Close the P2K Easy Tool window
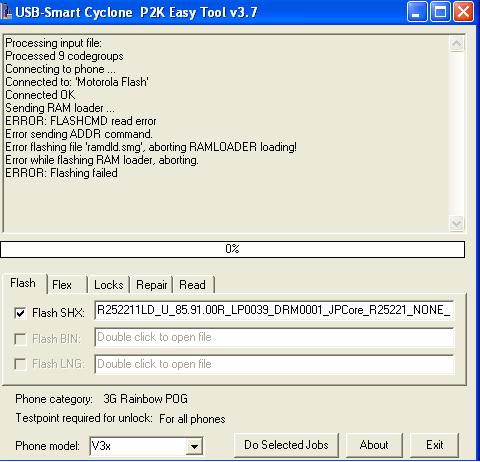 [464, 12]
